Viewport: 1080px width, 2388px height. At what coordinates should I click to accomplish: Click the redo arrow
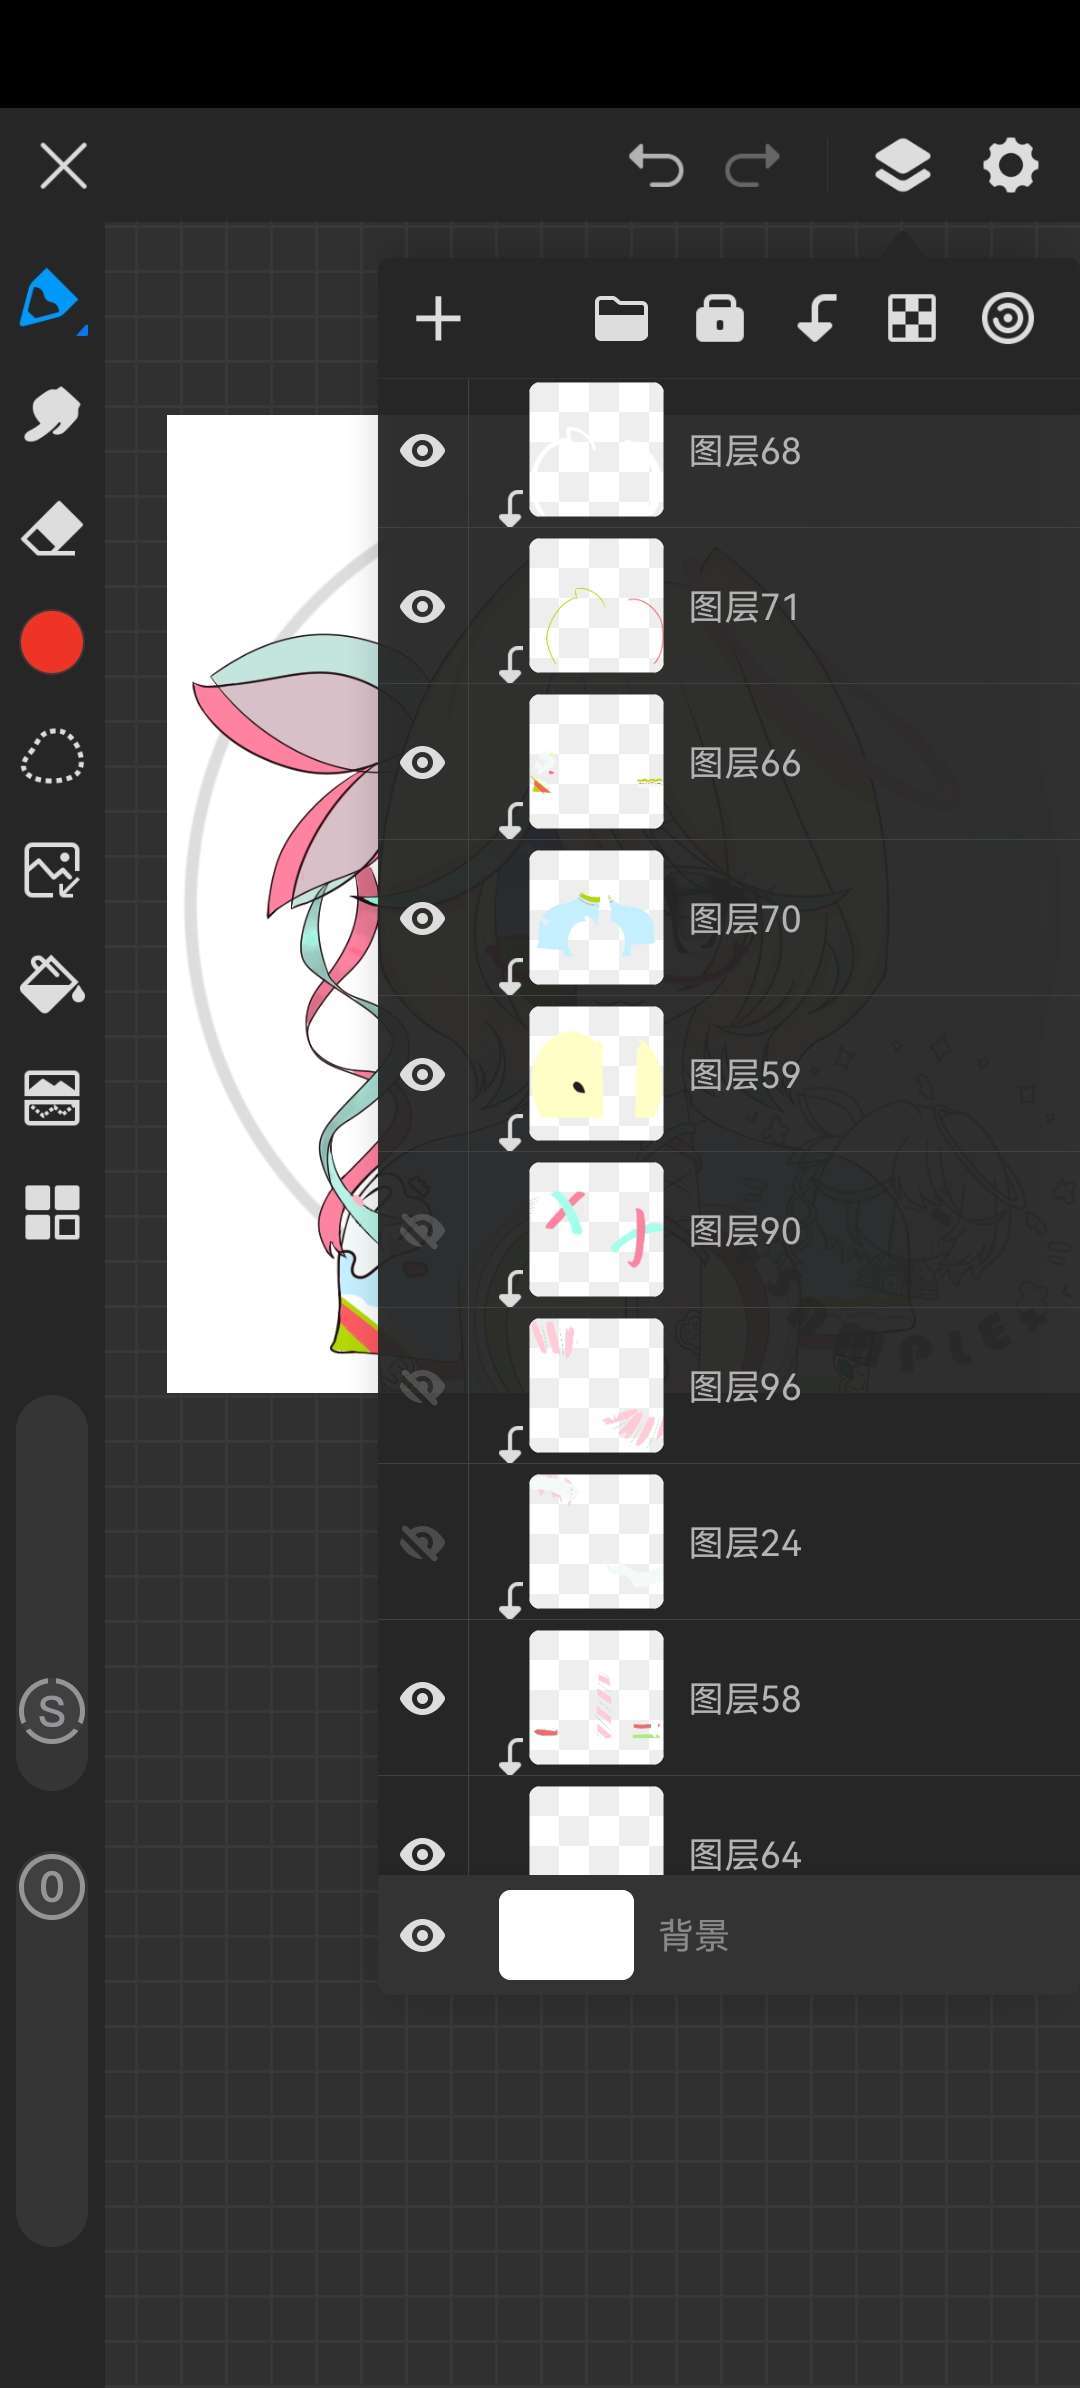tap(752, 165)
